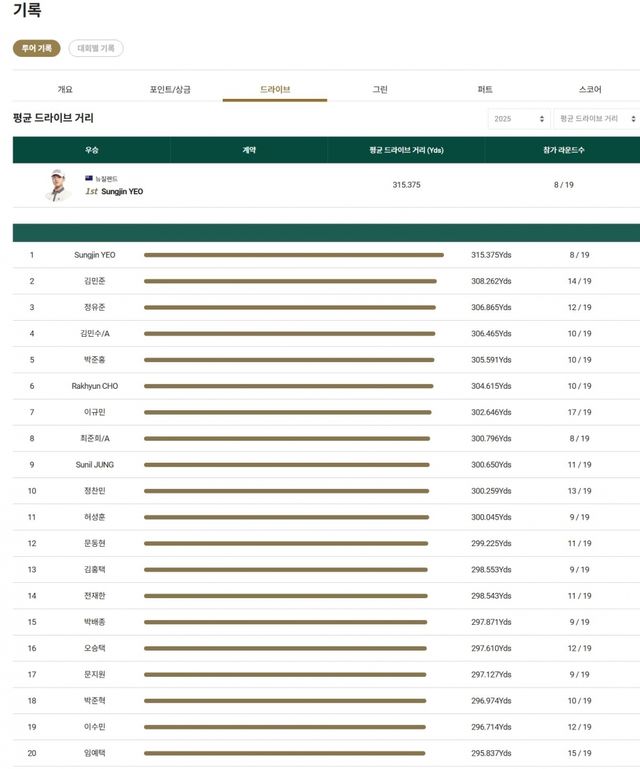This screenshot has width=640, height=769.
Task: Click the 참가 라운드수 column header
Action: tap(564, 150)
